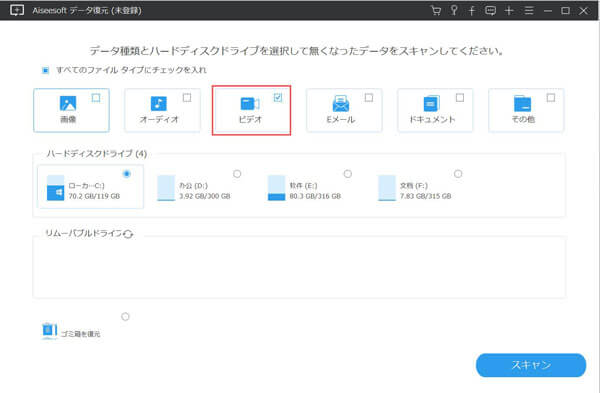Select the C: drive radio button
This screenshot has width=600, height=393.
(x=127, y=174)
